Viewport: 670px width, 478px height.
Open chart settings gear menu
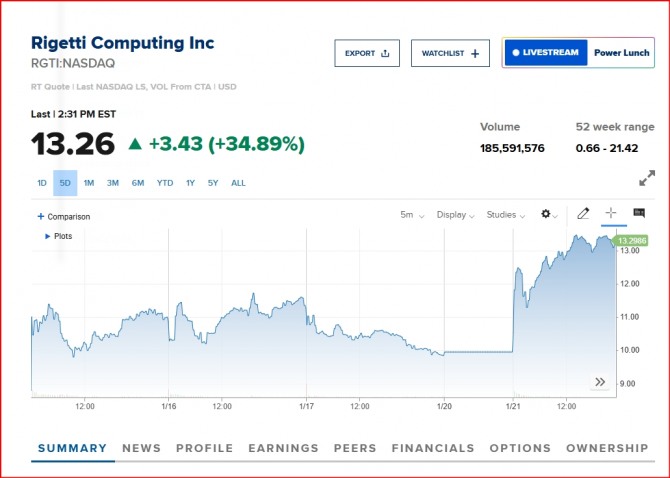pyautogui.click(x=547, y=214)
